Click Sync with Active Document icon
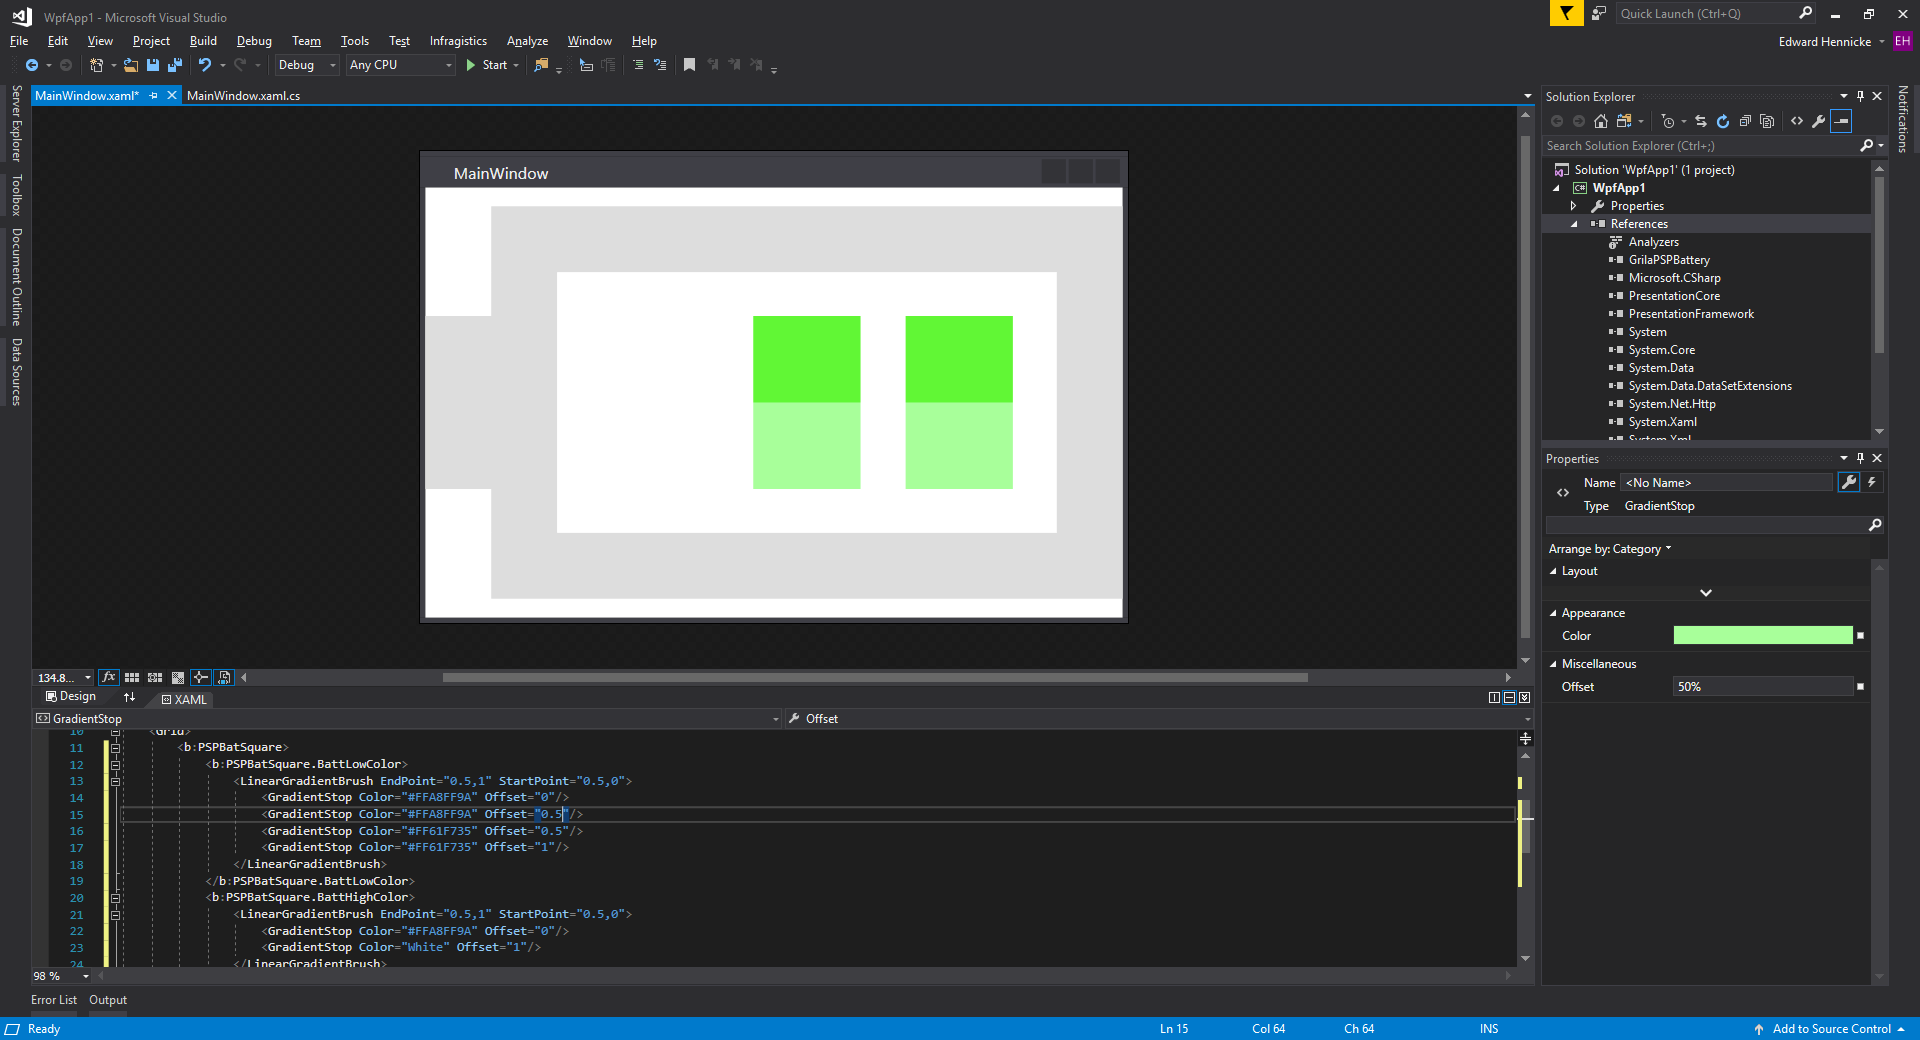Viewport: 1920px width, 1040px height. [1701, 121]
